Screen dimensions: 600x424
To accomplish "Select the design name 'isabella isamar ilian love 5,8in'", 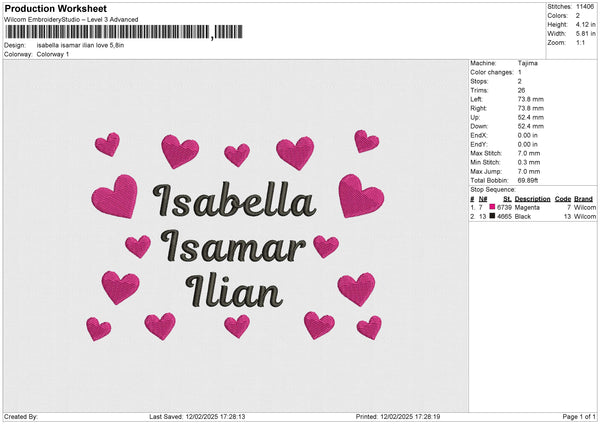I will tap(80, 45).
